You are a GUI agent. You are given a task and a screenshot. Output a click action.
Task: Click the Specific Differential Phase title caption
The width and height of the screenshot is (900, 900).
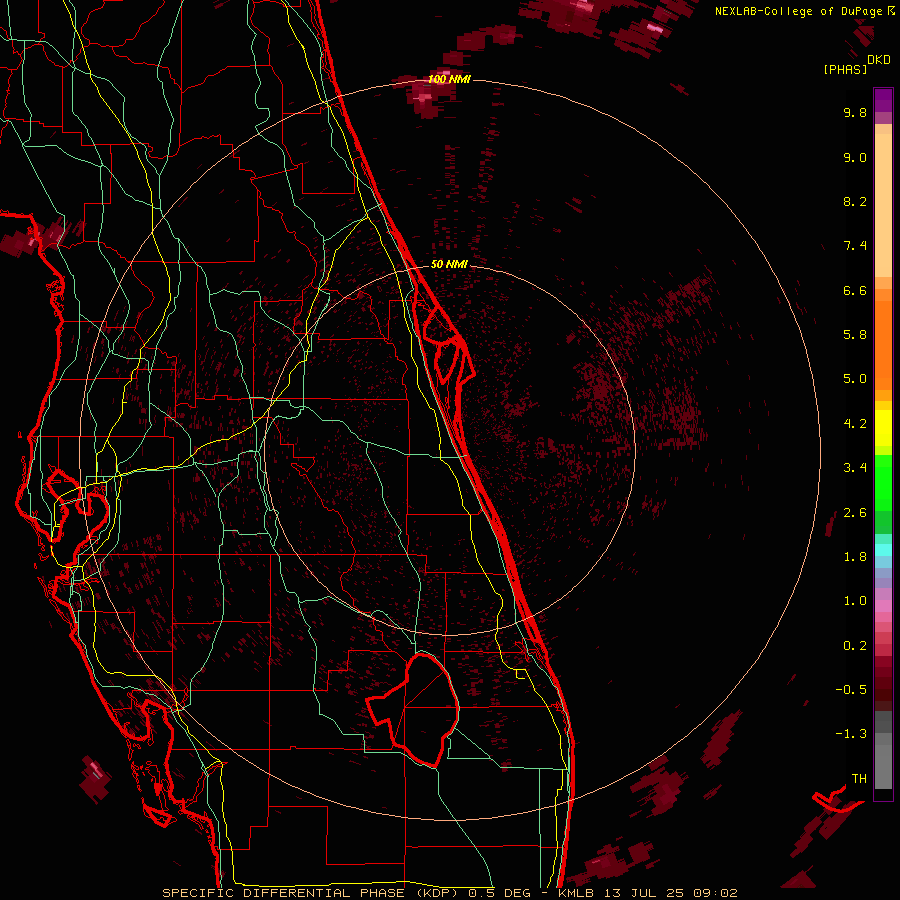point(449,893)
